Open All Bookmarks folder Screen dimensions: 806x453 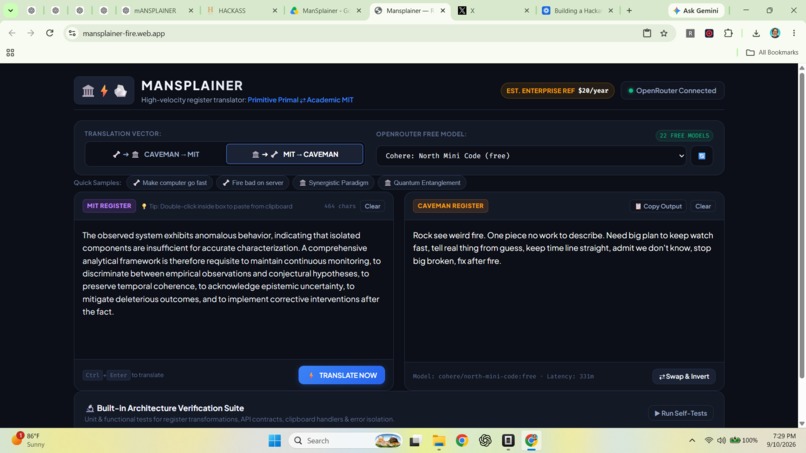(x=772, y=52)
